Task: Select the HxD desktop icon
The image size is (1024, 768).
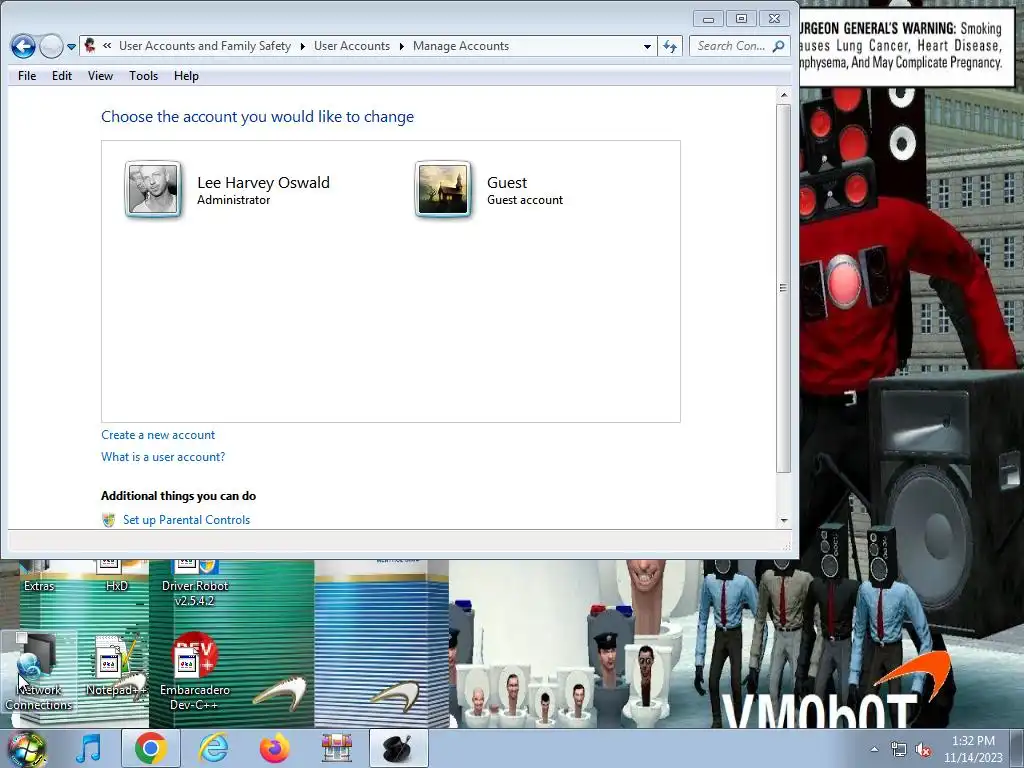Action: [x=116, y=576]
